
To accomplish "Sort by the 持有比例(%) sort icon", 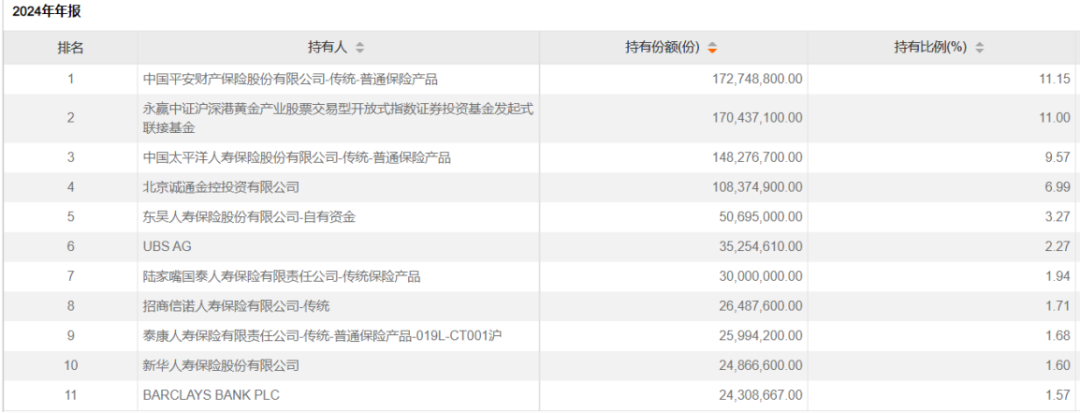I will [x=979, y=48].
